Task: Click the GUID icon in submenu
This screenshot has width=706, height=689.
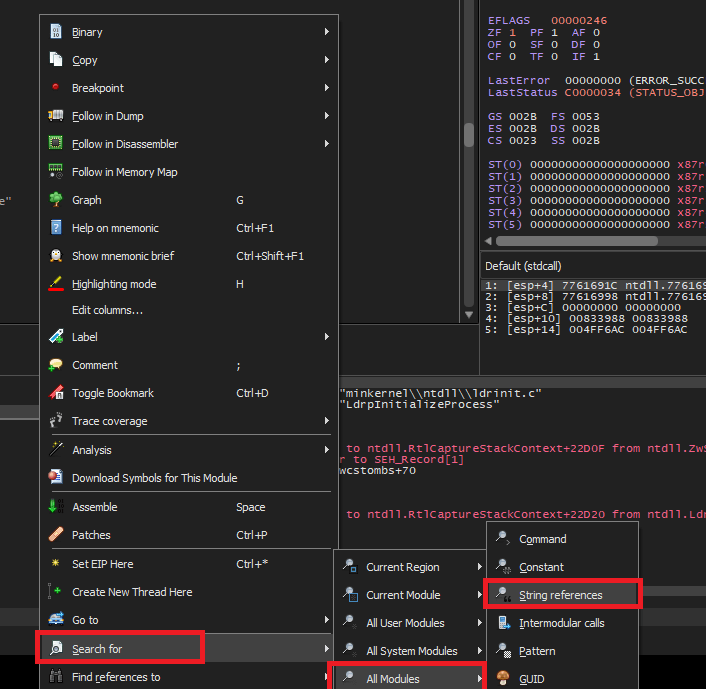Action: (503, 679)
